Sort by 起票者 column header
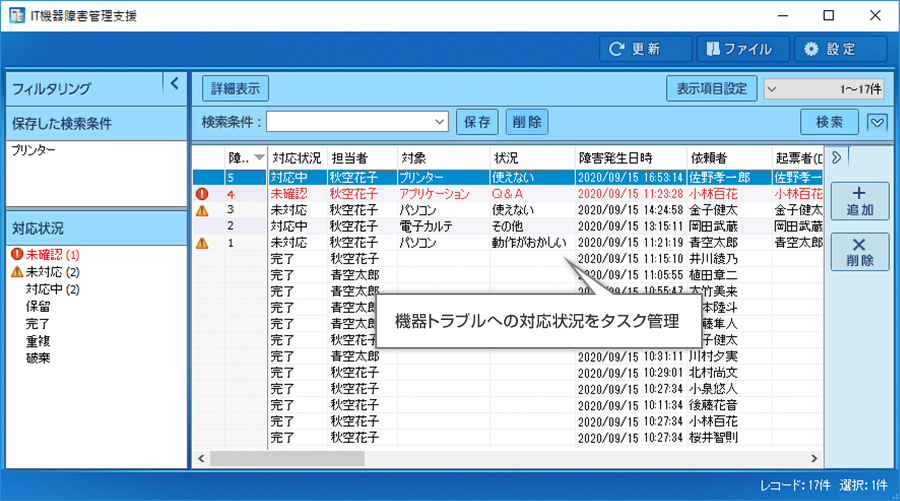 [797, 158]
